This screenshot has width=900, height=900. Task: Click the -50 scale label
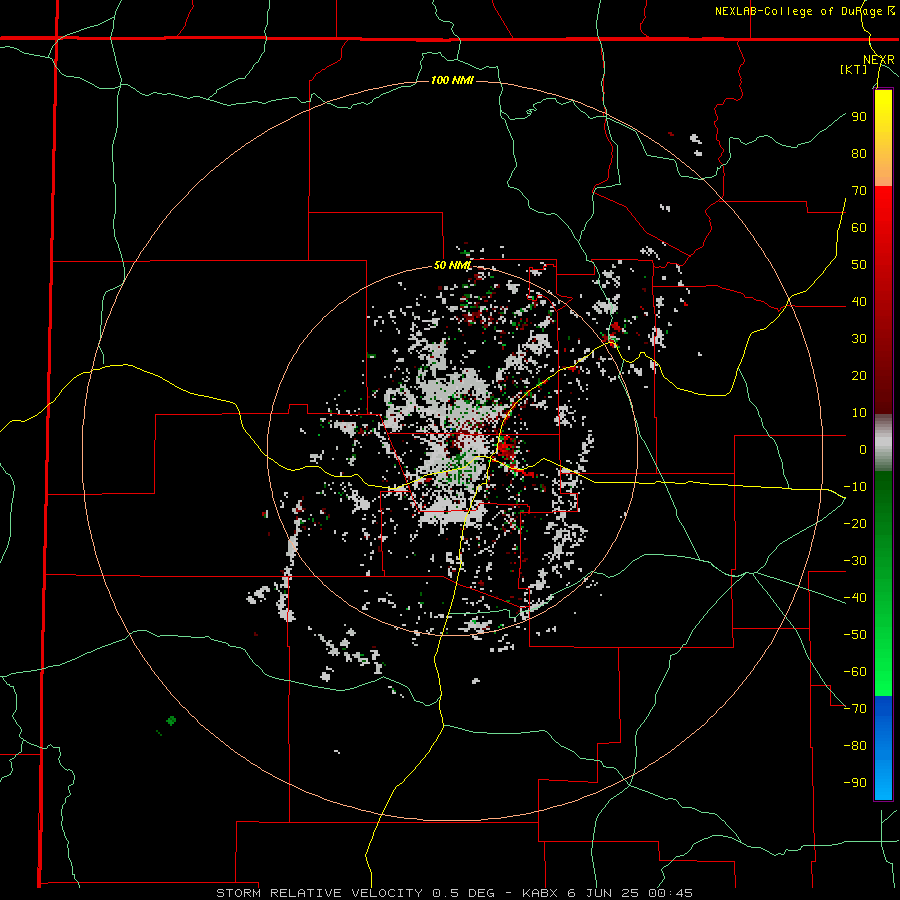855,635
